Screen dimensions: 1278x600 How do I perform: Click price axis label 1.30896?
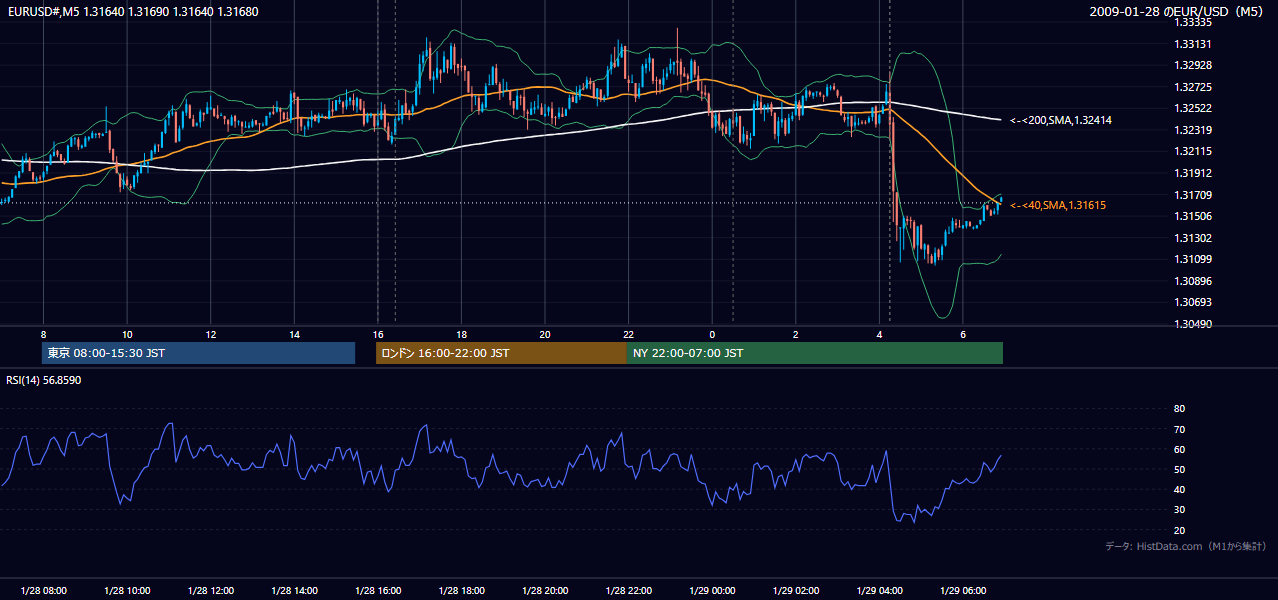click(1193, 281)
